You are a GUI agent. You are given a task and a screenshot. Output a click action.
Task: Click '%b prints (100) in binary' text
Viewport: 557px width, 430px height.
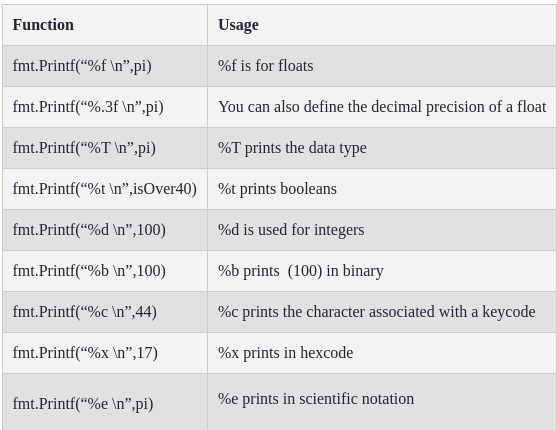(301, 271)
